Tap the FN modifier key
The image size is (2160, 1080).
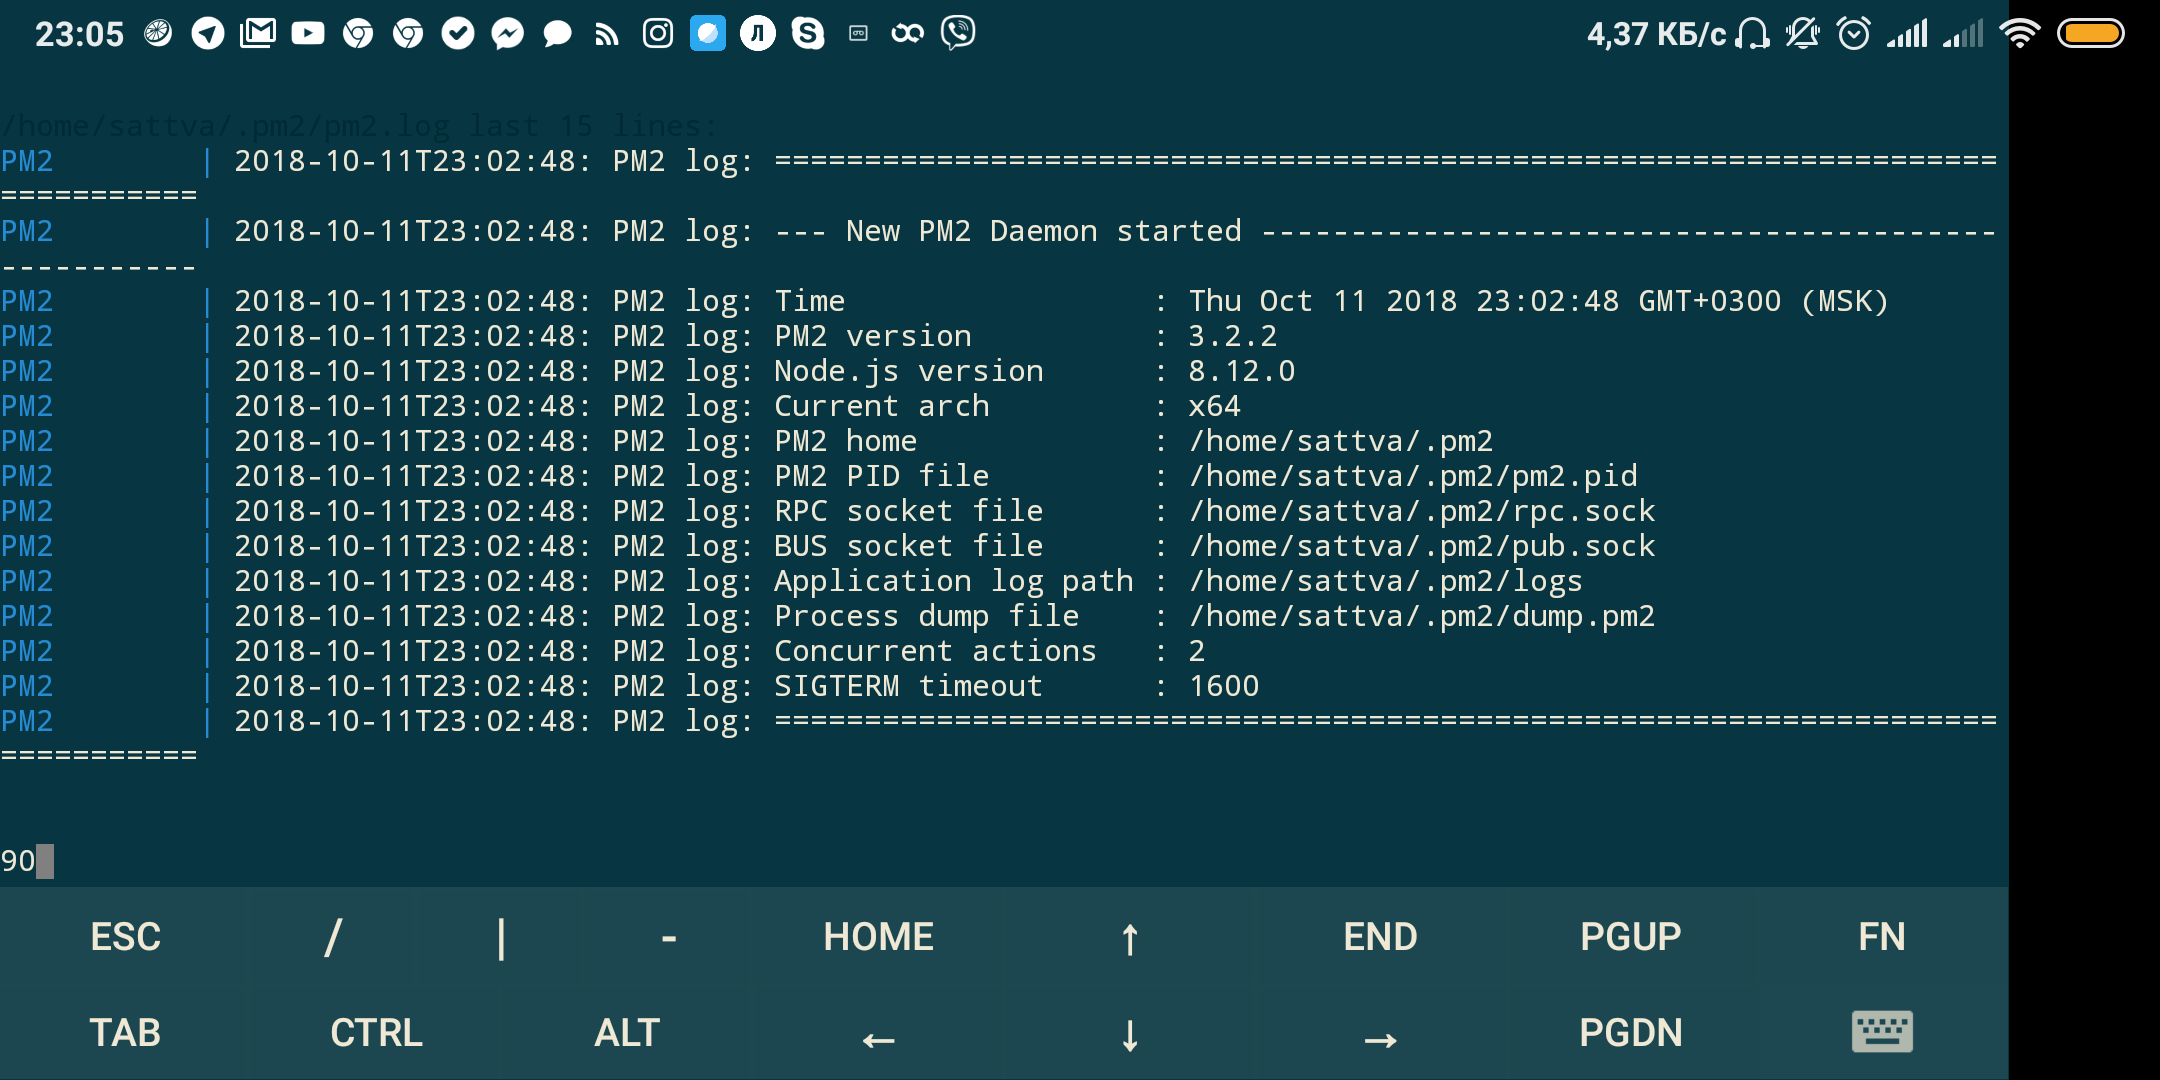coord(1882,937)
